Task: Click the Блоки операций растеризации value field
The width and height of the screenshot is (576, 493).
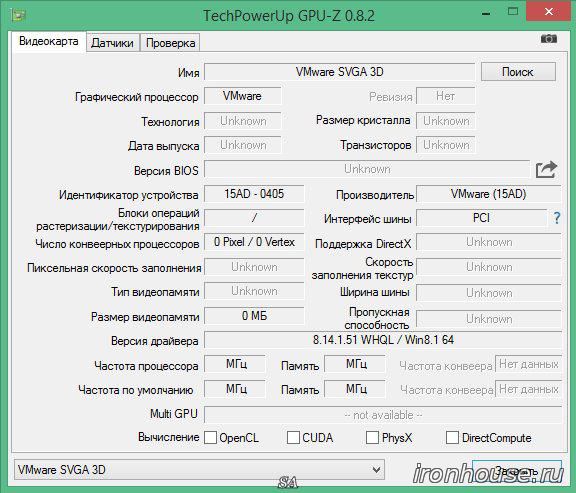Action: pyautogui.click(x=254, y=218)
